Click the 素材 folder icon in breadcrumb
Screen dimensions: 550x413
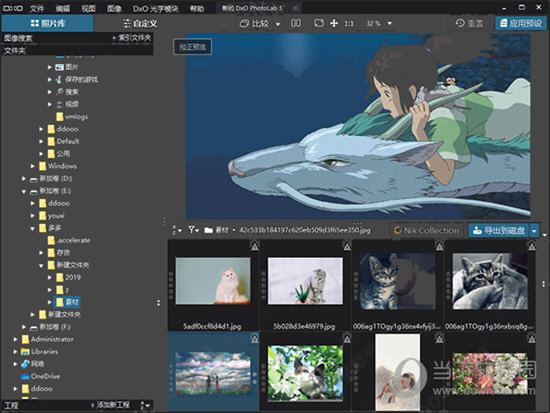(209, 230)
